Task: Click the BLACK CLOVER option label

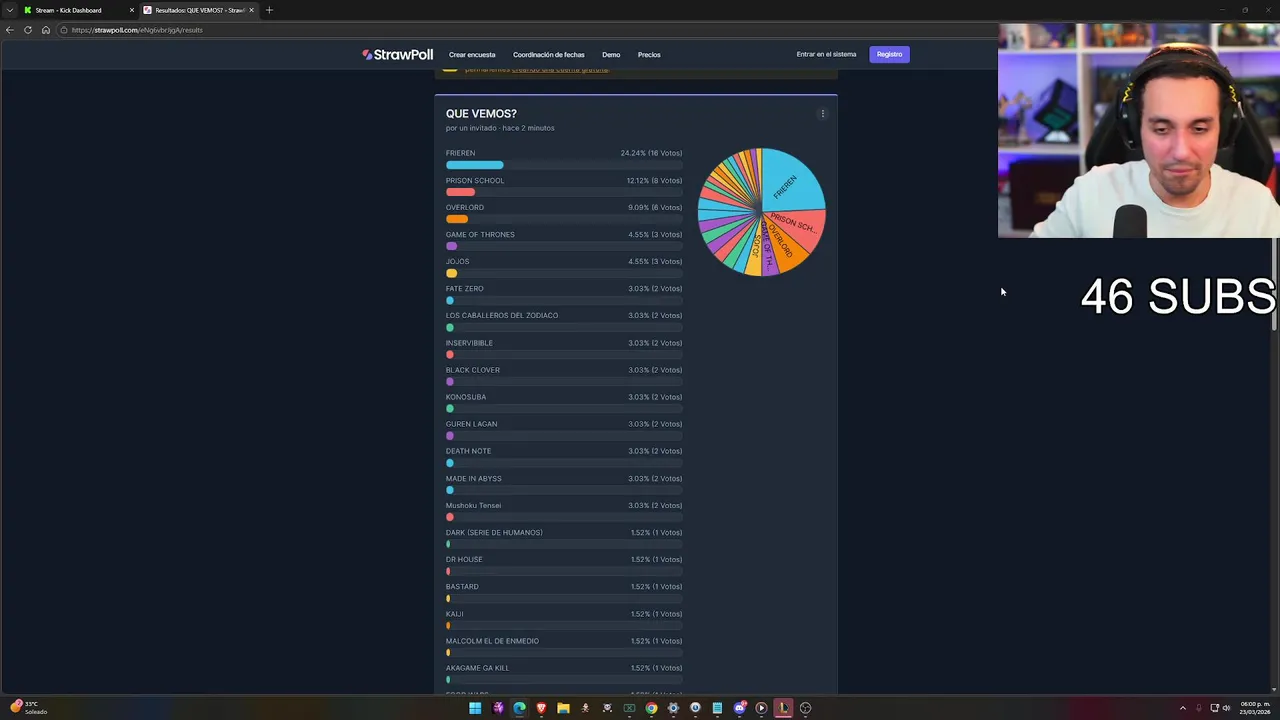Action: click(x=473, y=370)
